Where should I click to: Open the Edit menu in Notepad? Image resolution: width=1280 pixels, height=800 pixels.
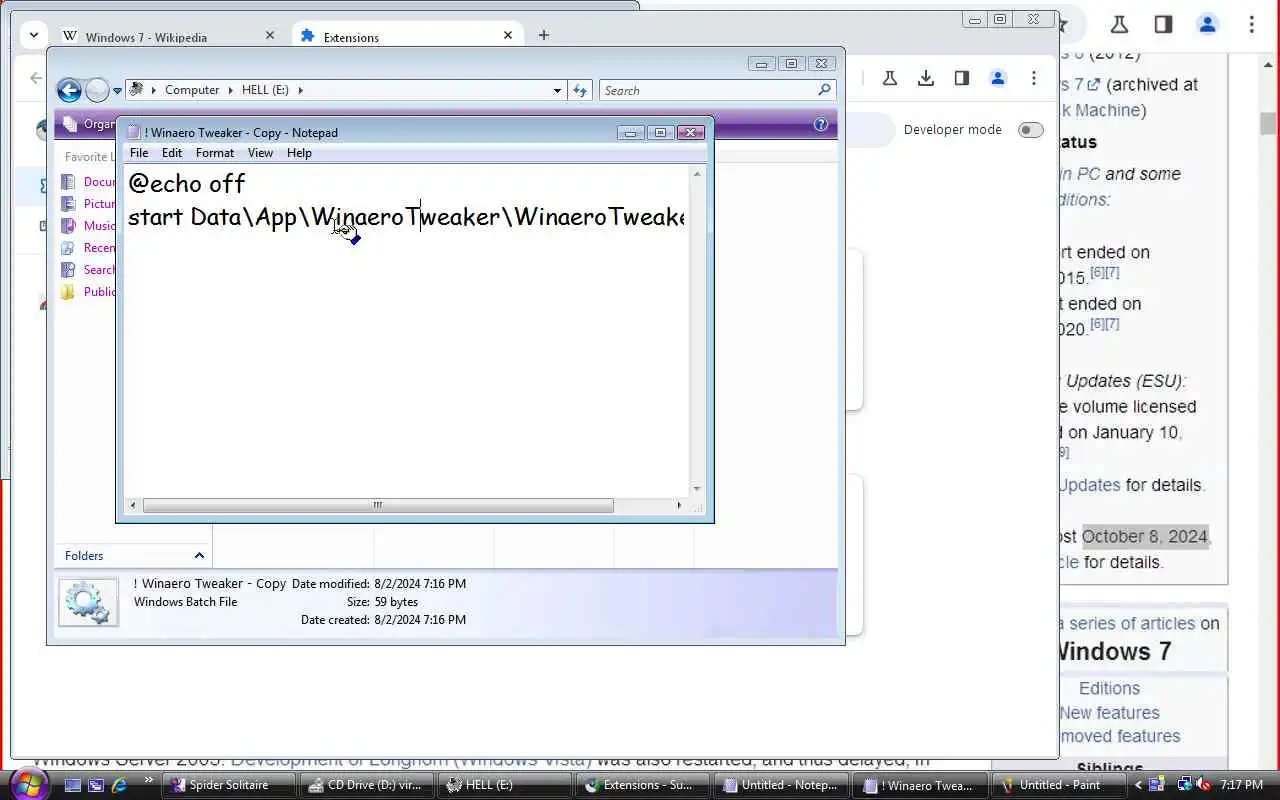pyautogui.click(x=172, y=153)
